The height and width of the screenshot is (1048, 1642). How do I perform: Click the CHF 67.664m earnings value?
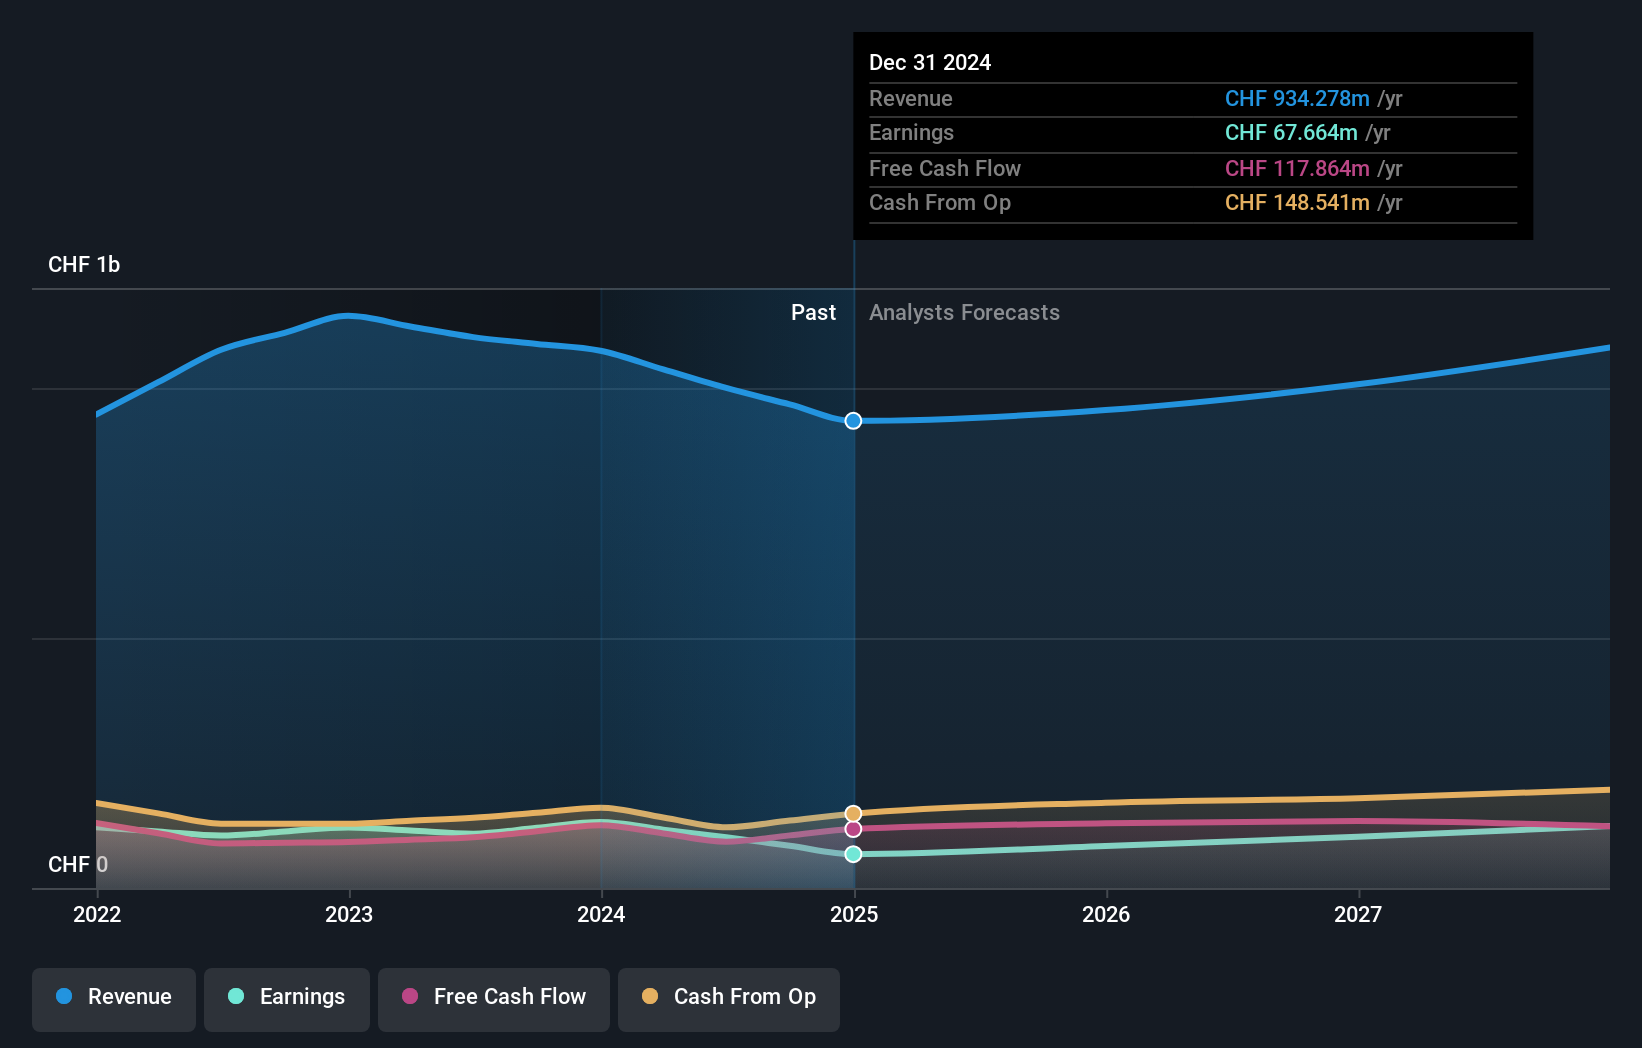coord(1291,132)
